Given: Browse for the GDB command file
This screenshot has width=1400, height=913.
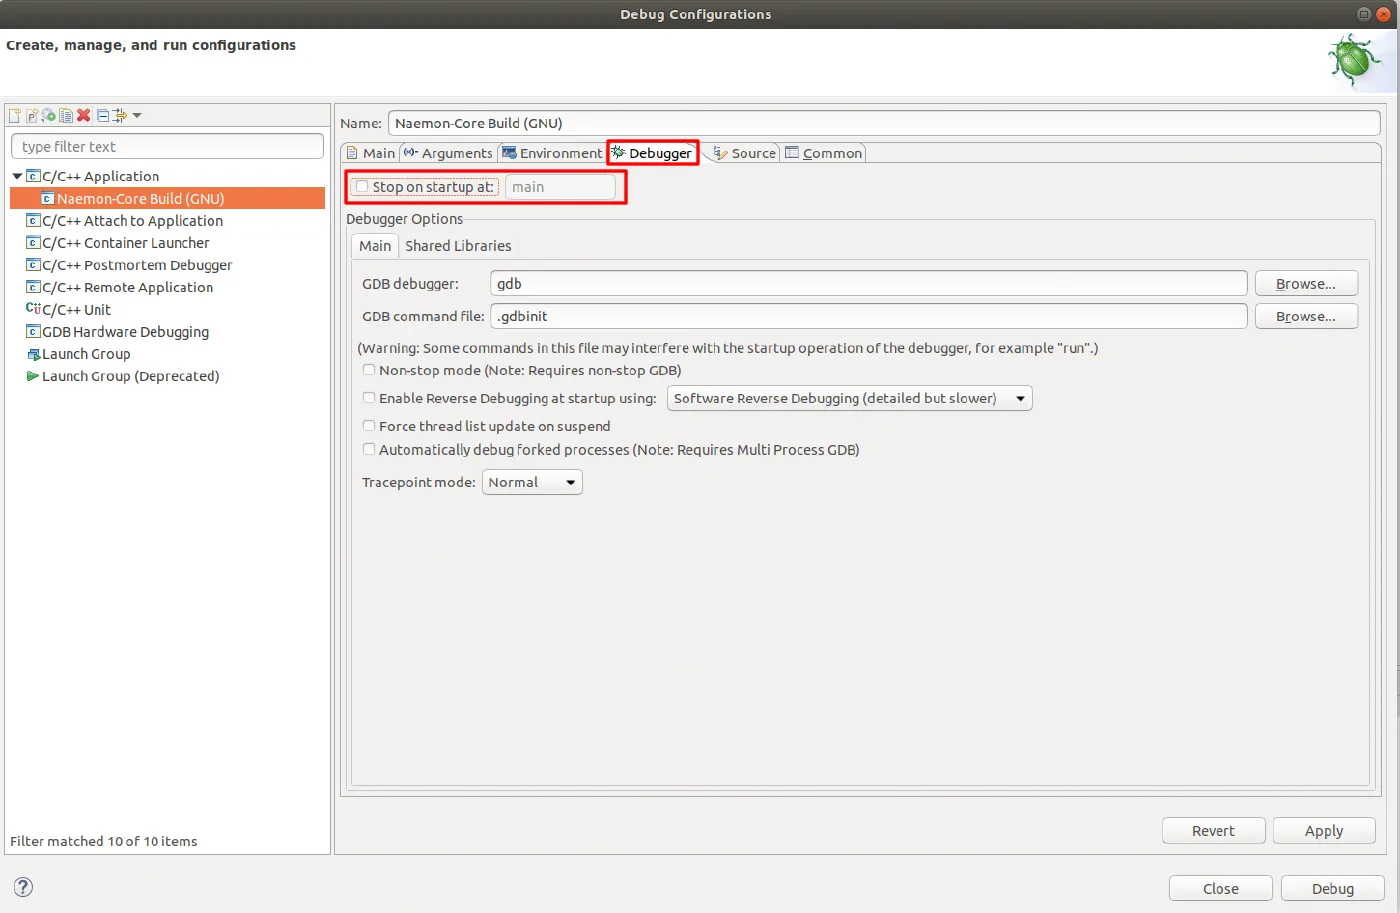Looking at the screenshot, I should point(1306,316).
